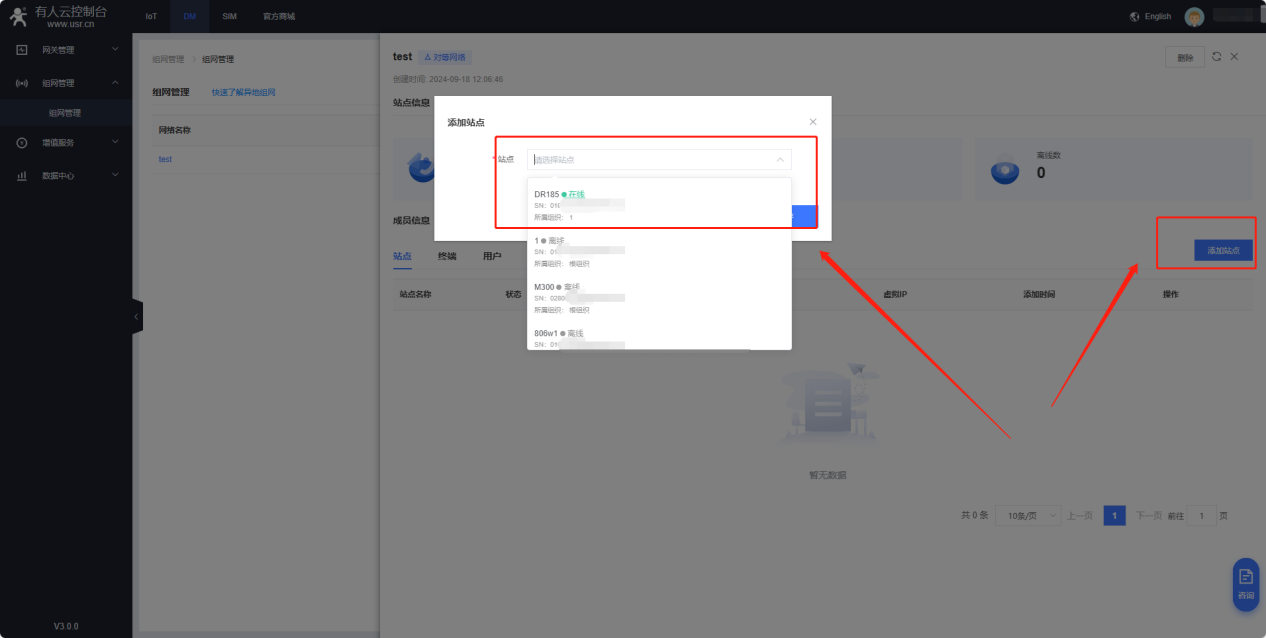Click the 增值服务 sidebar icon
Viewport: 1266px width, 638px height.
click(x=22, y=143)
